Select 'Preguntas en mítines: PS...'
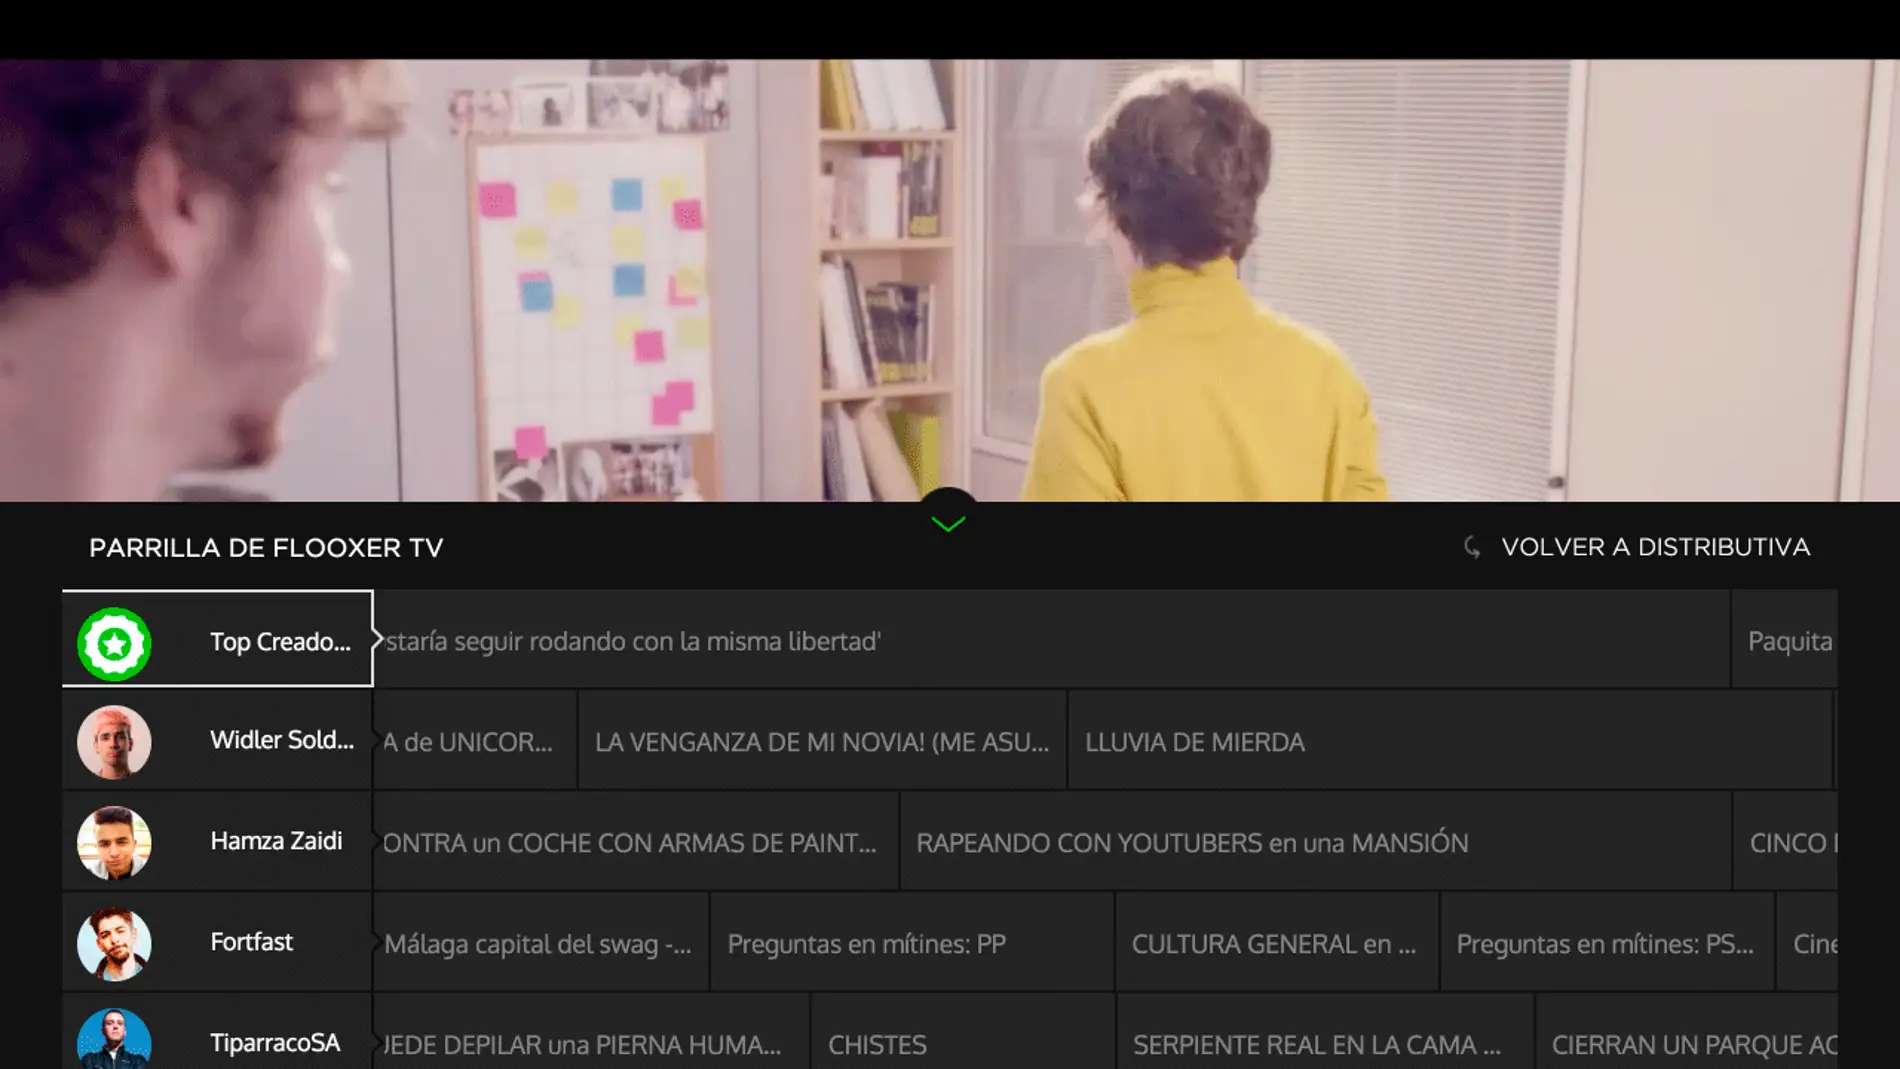 (x=1607, y=943)
